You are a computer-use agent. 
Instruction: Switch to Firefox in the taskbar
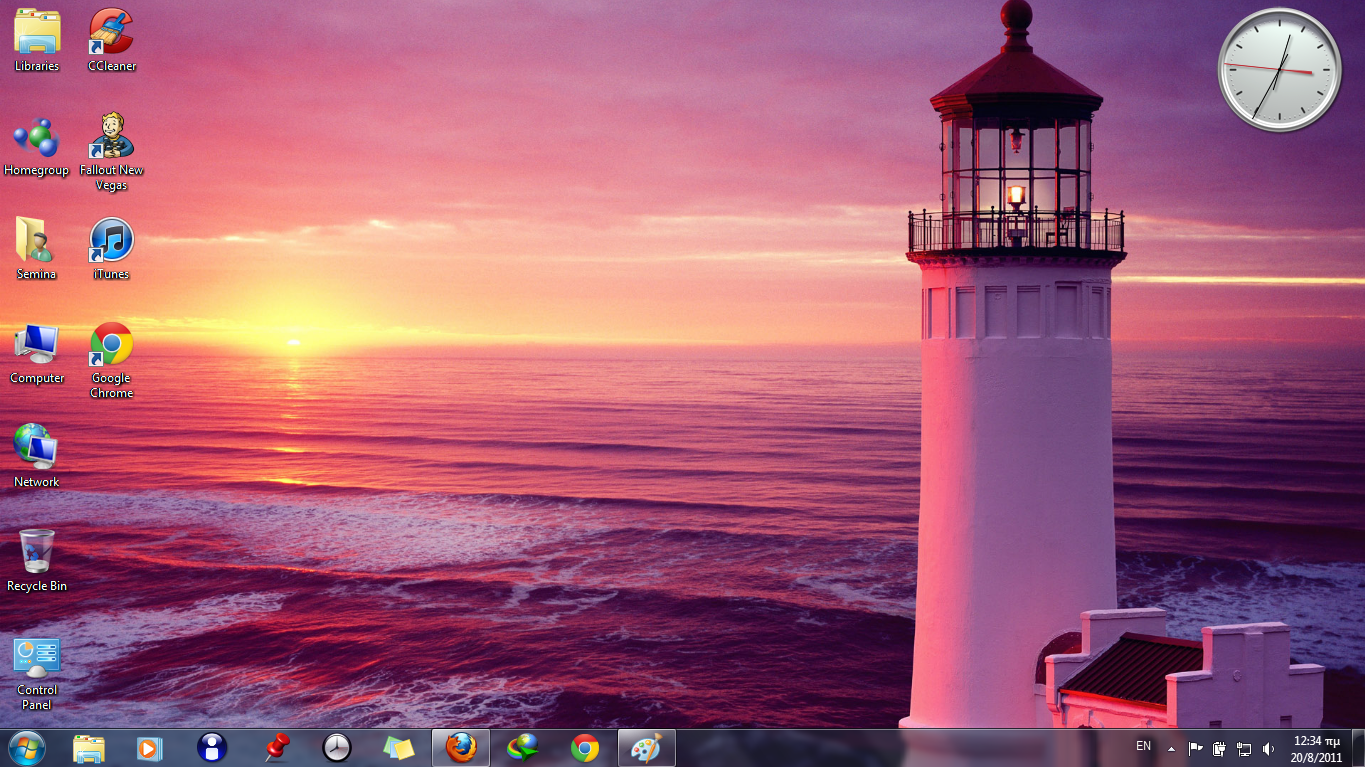pos(461,748)
